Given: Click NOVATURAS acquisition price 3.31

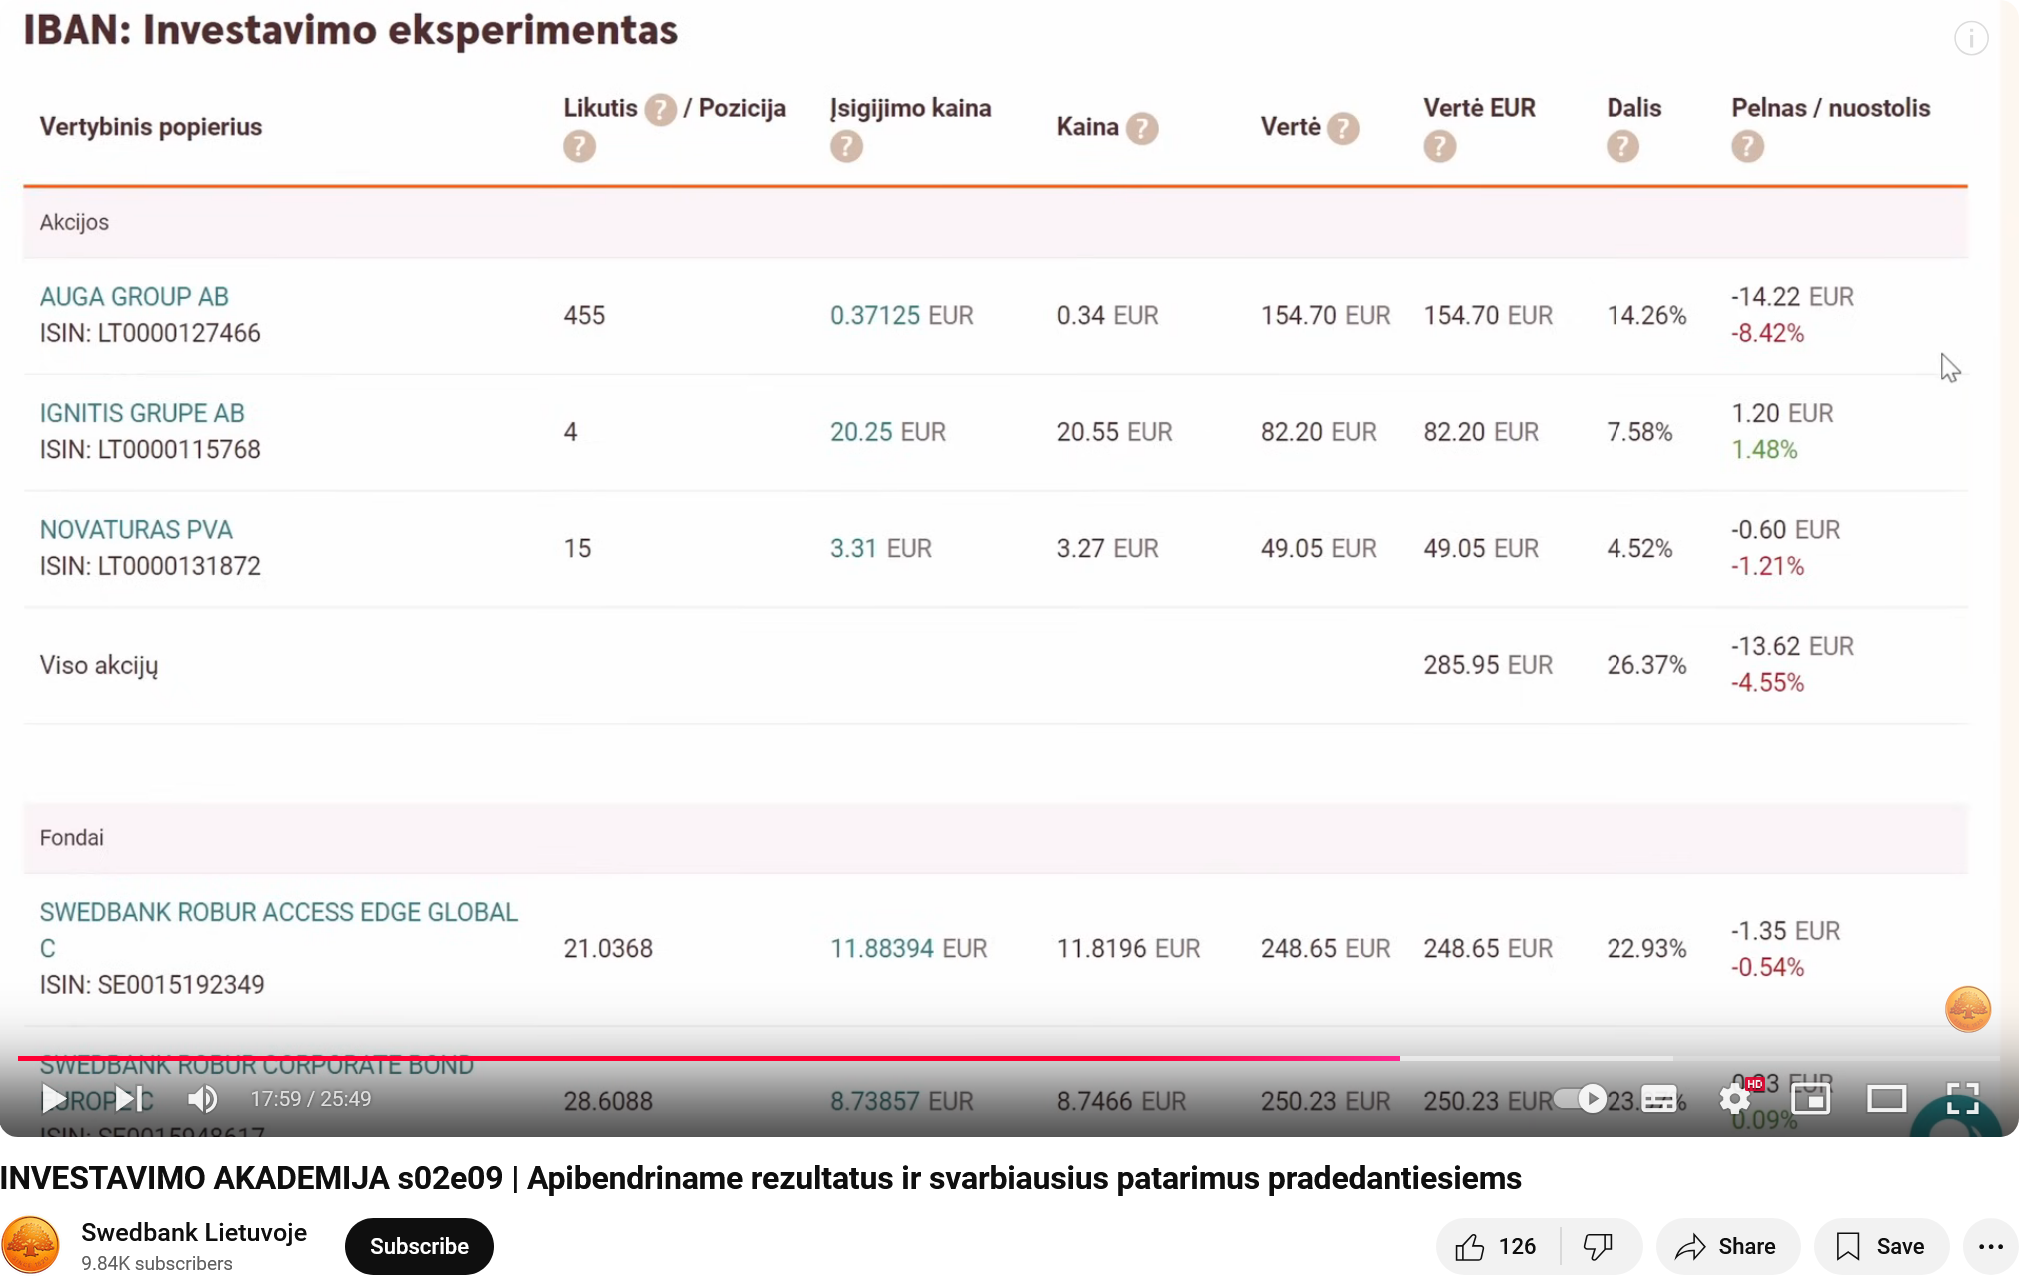Looking at the screenshot, I should coord(853,549).
